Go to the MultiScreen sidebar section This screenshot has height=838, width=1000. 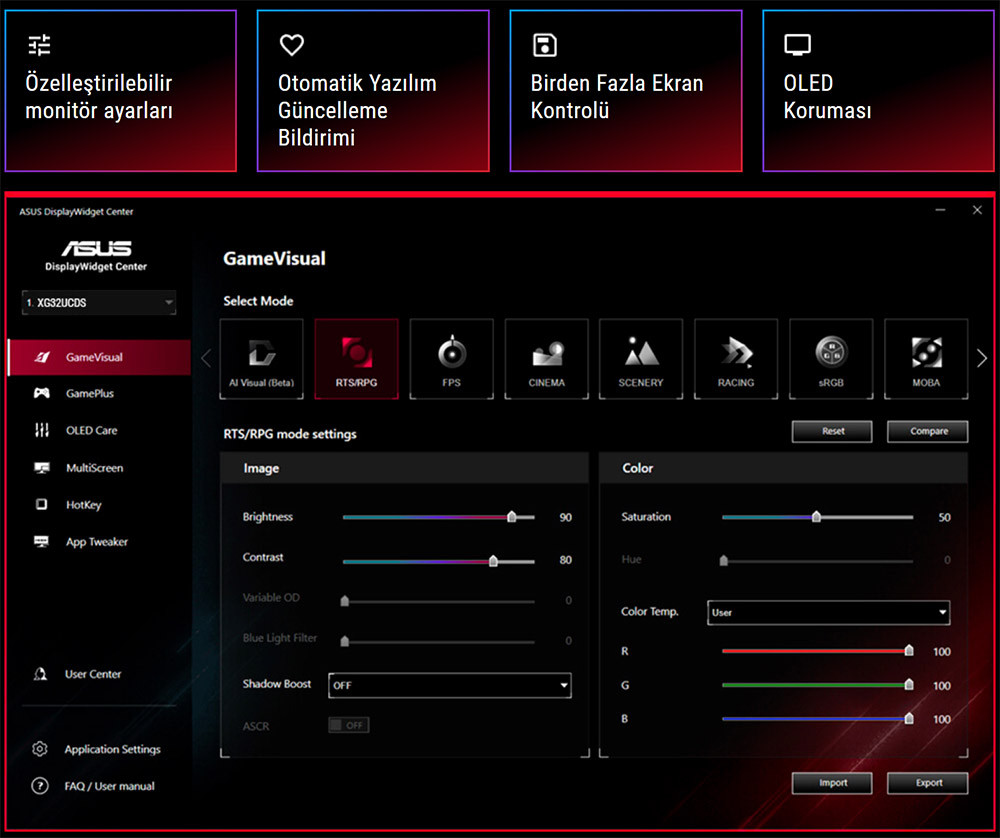(94, 468)
